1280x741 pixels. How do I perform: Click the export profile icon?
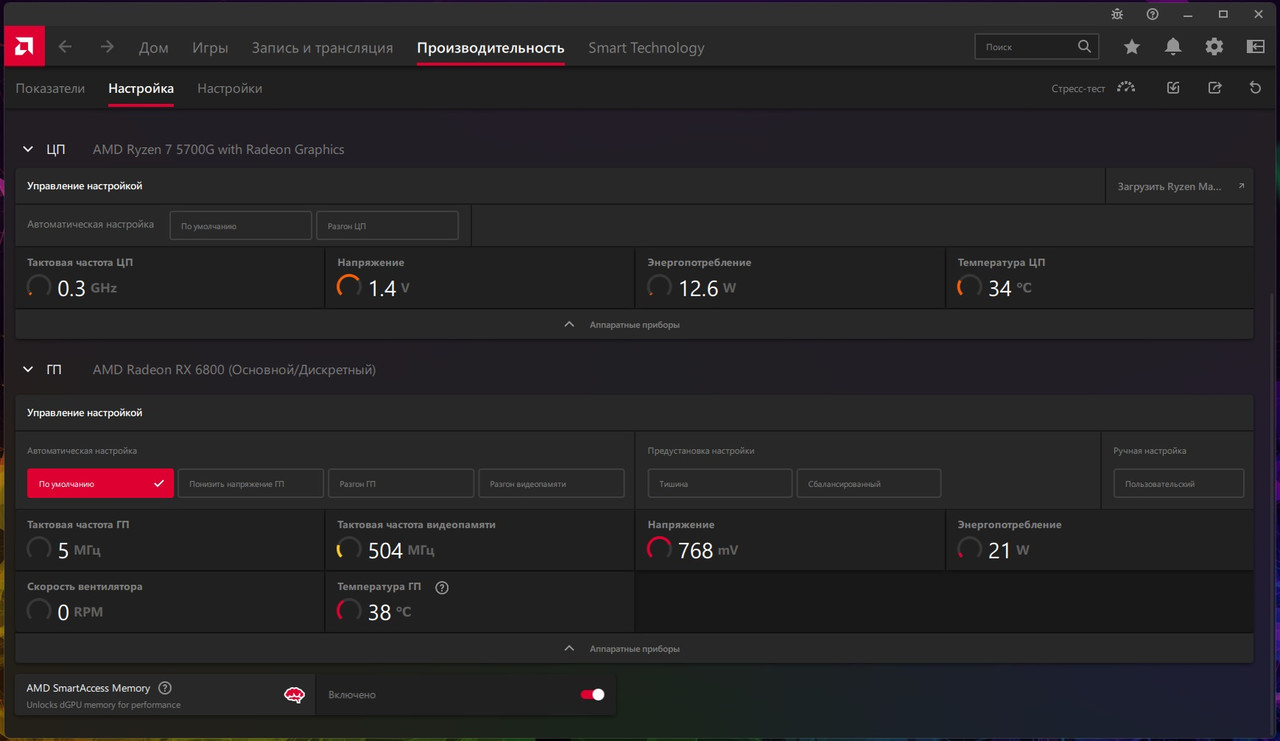point(1215,88)
